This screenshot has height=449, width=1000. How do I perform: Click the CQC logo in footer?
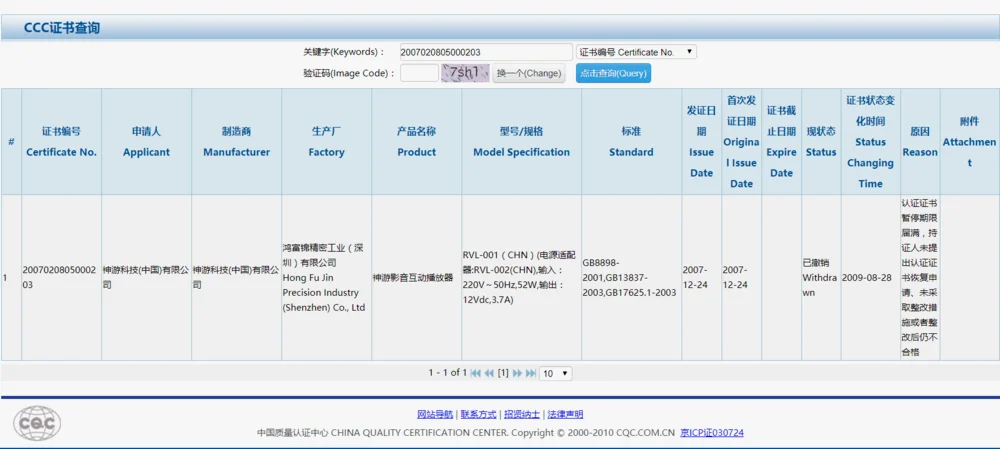pyautogui.click(x=37, y=423)
